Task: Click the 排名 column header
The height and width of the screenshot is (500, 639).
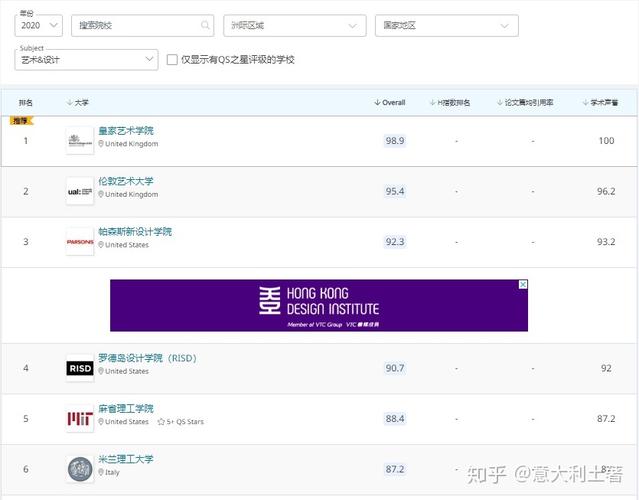Action: click(x=26, y=102)
